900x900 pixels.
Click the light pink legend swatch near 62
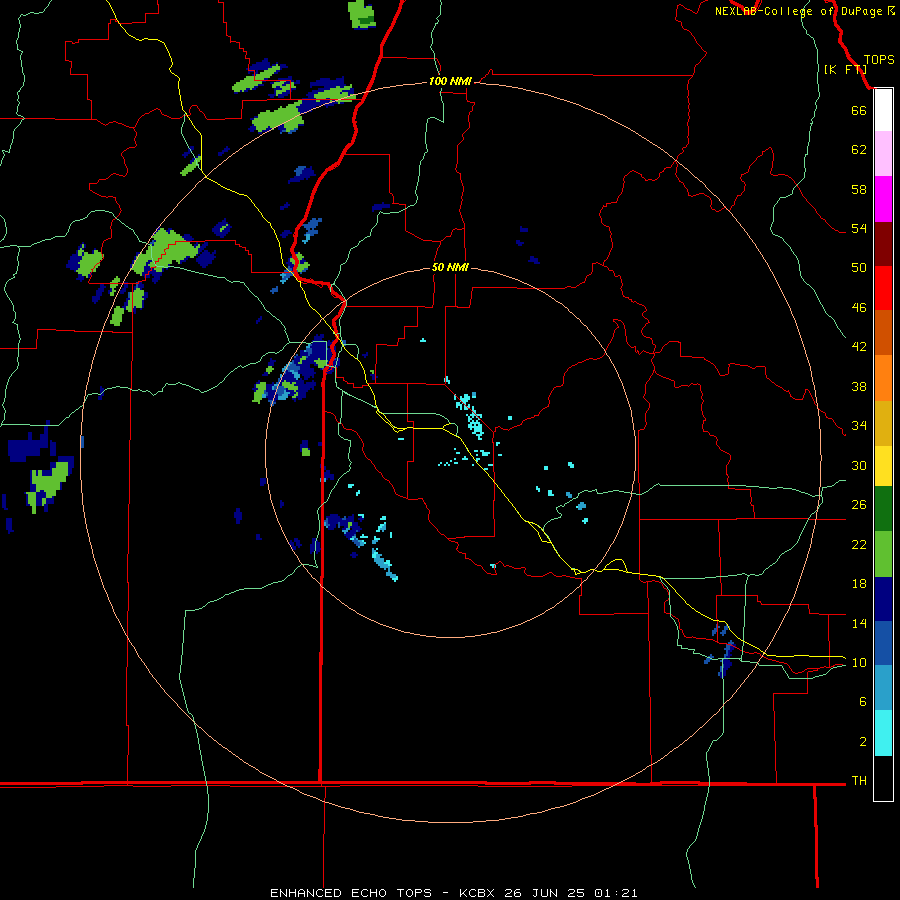tap(883, 153)
